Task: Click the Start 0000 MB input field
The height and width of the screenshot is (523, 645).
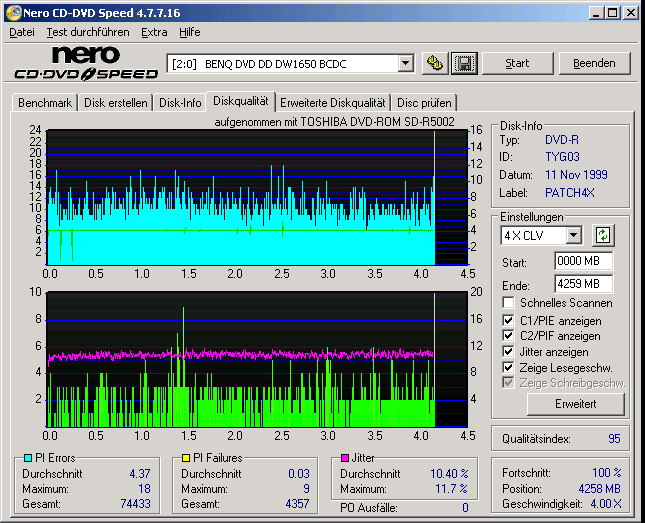Action: [583, 261]
